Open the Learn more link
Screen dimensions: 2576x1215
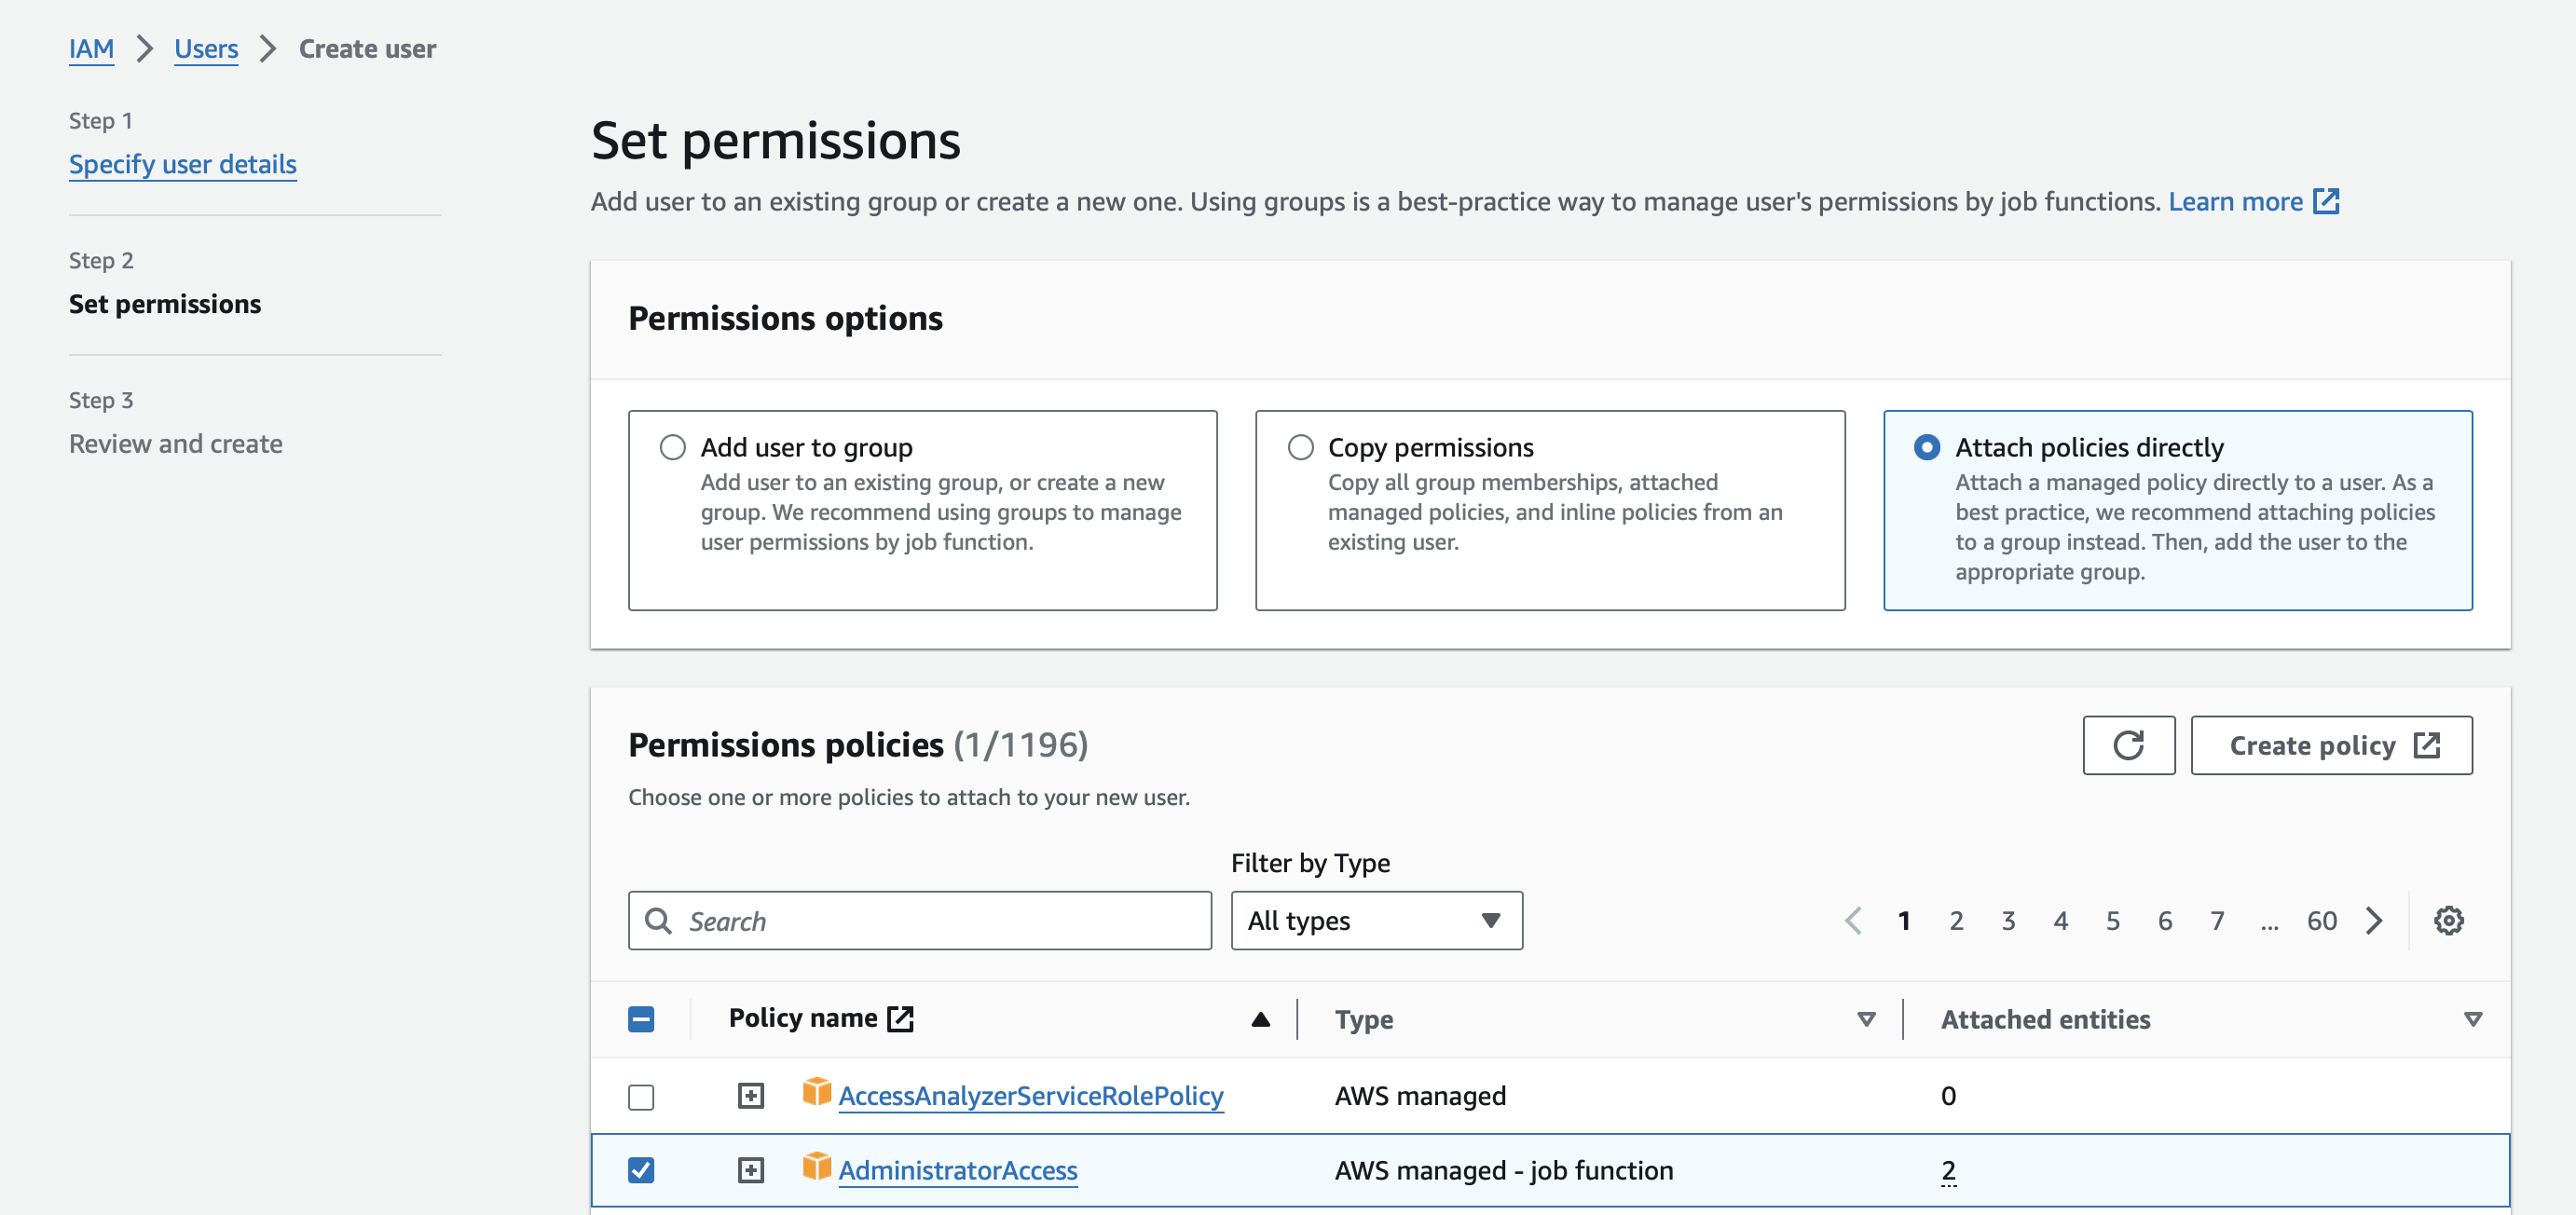tap(2235, 201)
